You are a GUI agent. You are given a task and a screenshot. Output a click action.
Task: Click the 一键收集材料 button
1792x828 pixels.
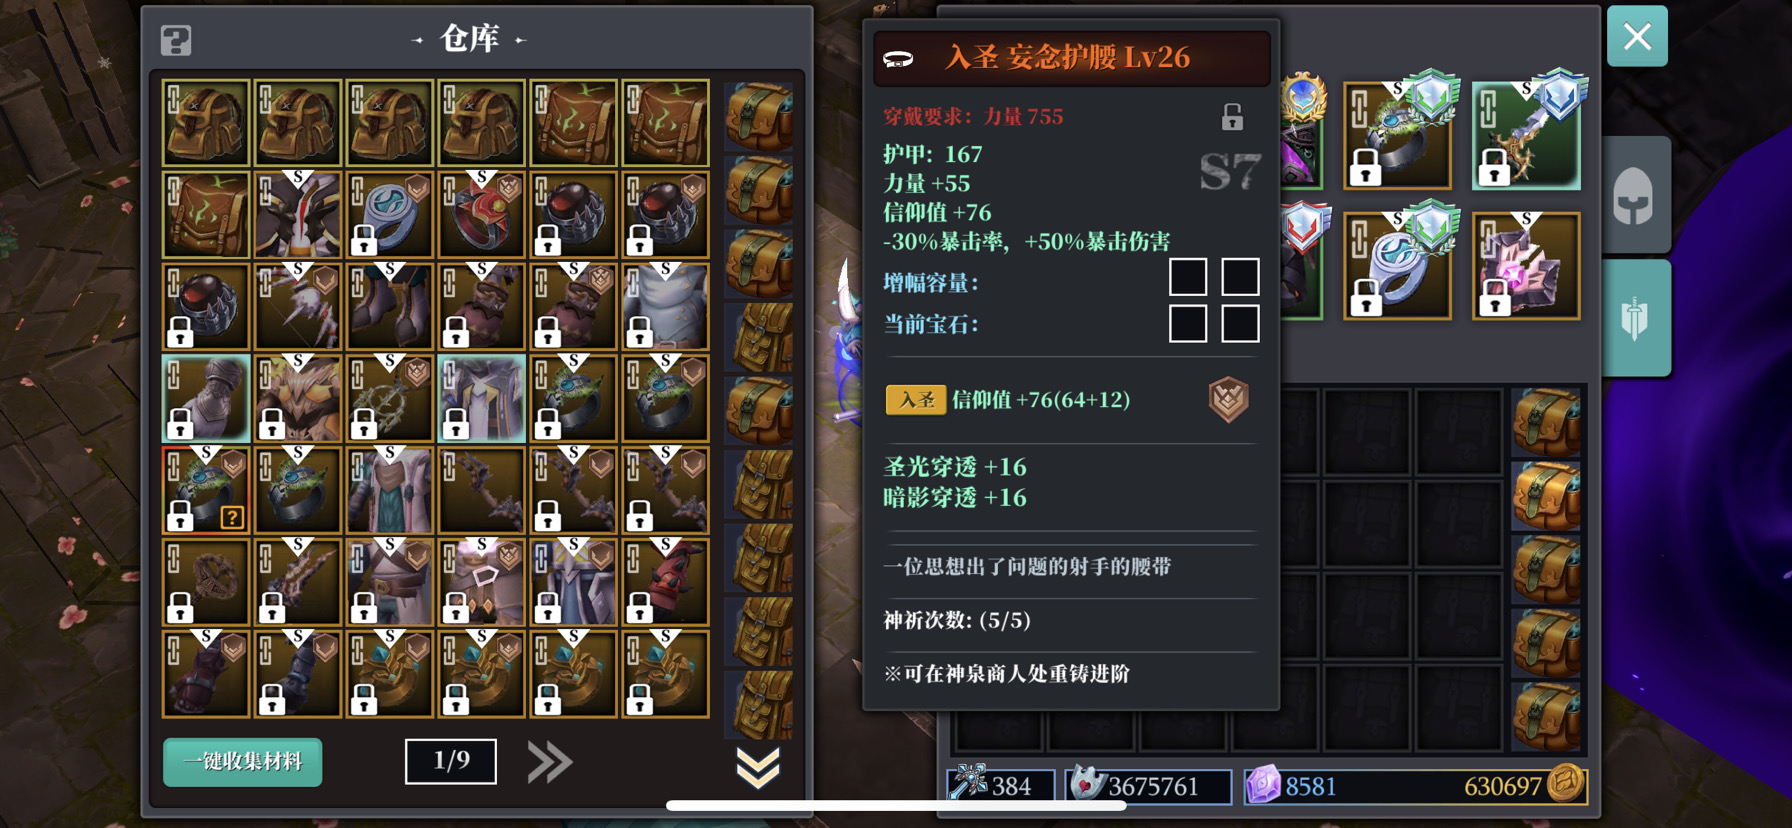[243, 762]
